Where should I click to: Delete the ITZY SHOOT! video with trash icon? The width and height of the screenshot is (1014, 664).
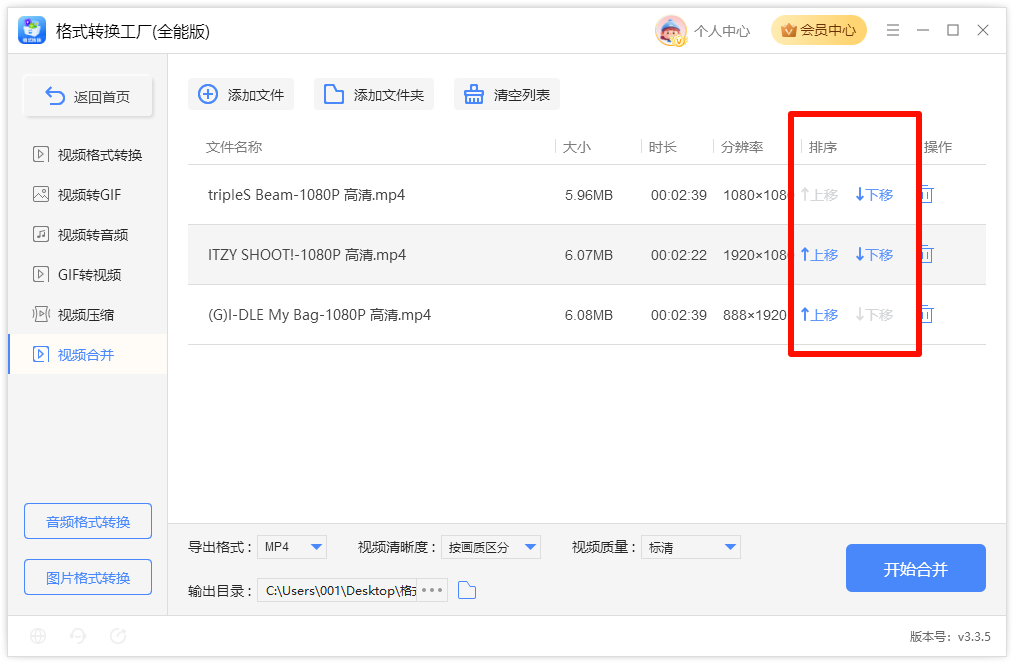click(927, 254)
